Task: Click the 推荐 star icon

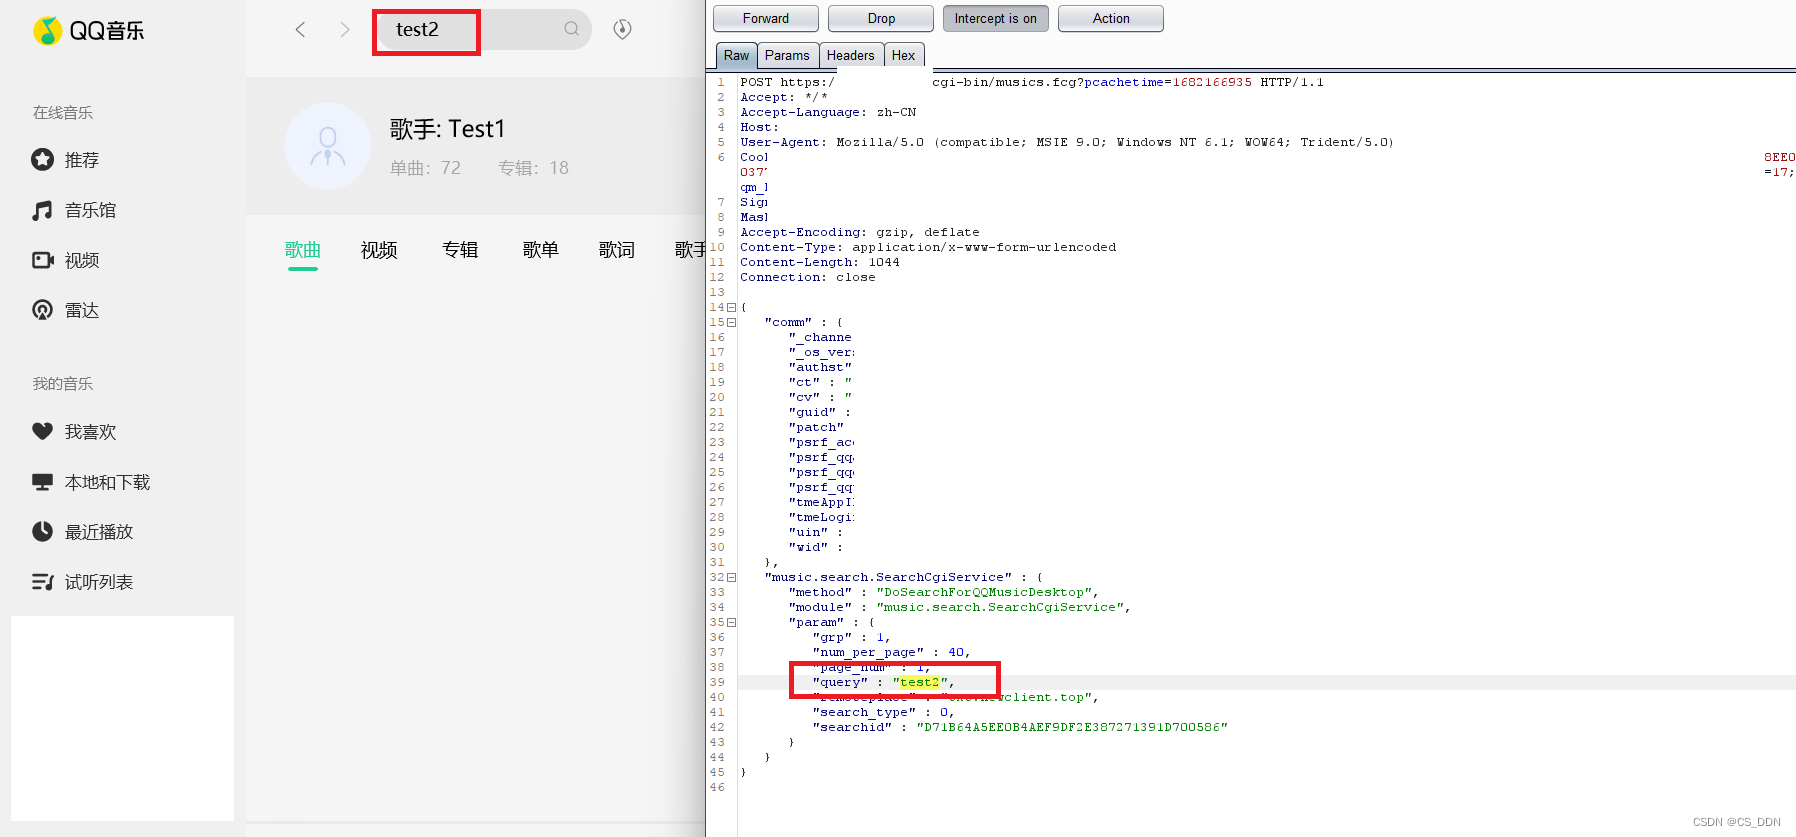Action: (x=42, y=159)
